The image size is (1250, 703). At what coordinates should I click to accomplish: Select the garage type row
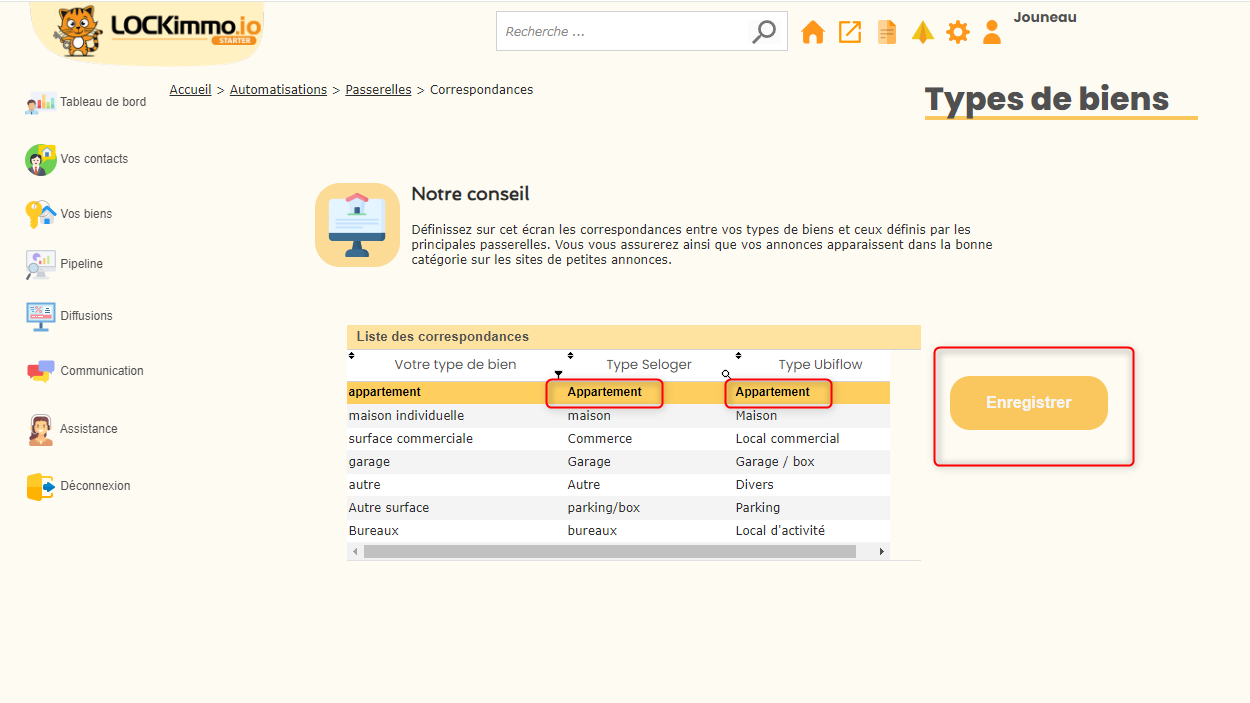pyautogui.click(x=618, y=462)
